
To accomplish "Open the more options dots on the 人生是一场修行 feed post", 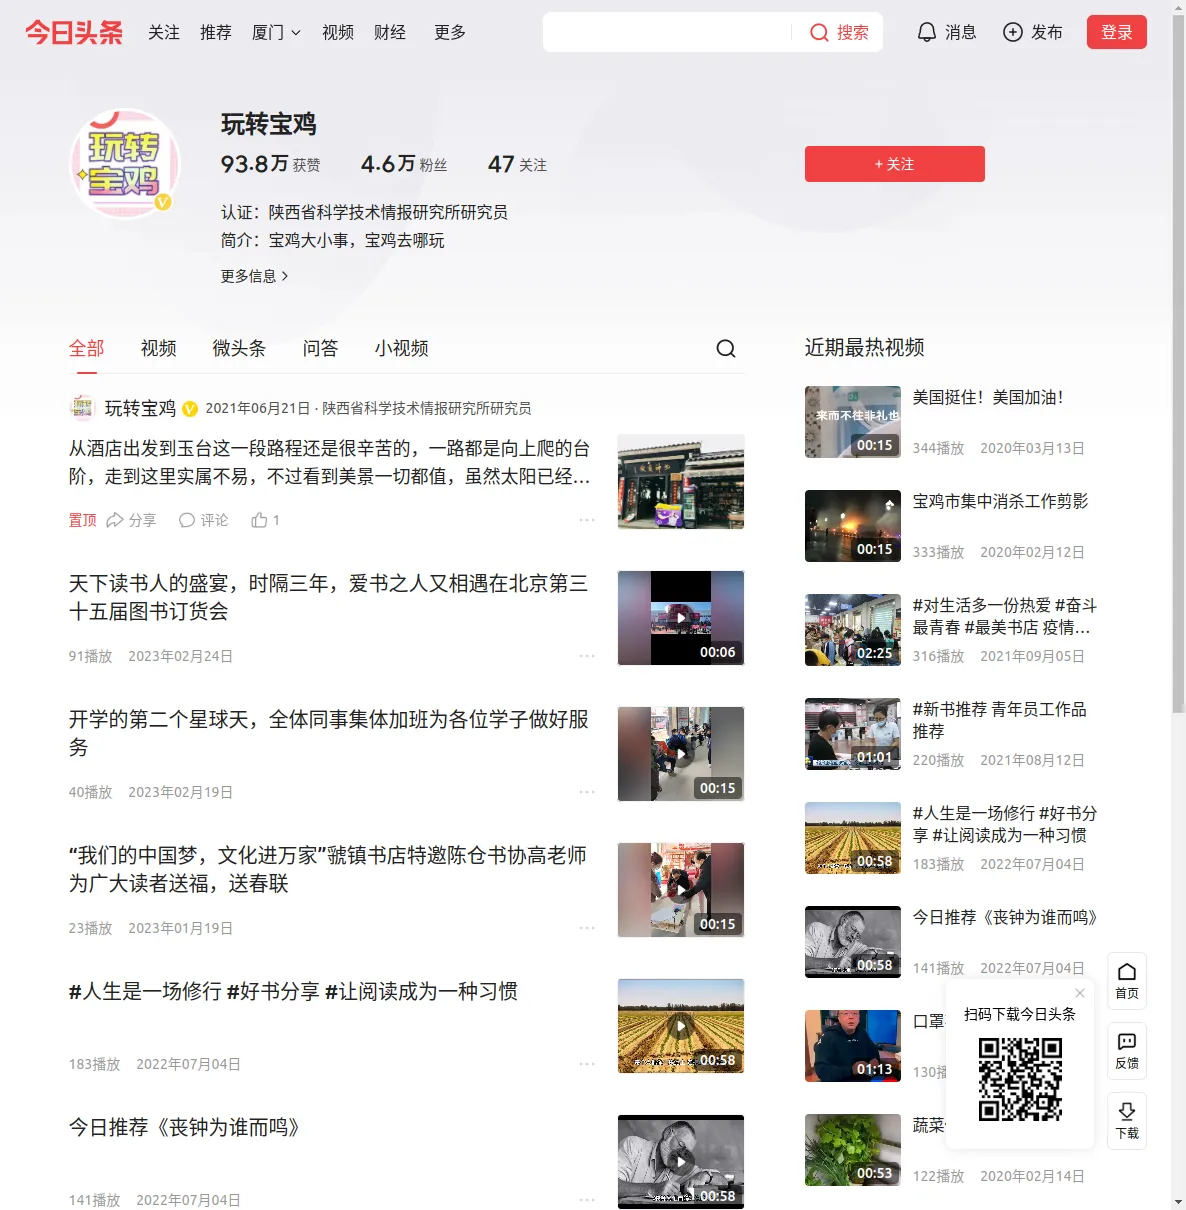I will (x=587, y=1064).
